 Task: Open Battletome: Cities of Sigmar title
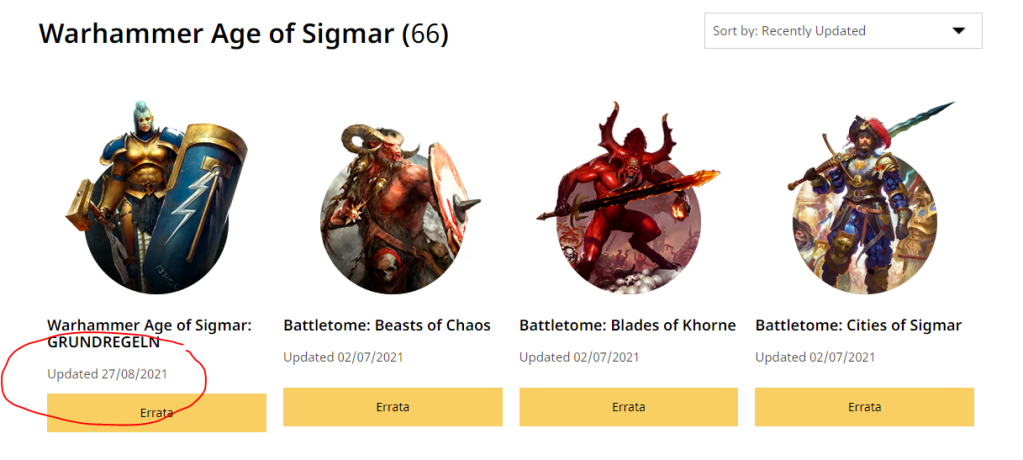858,325
